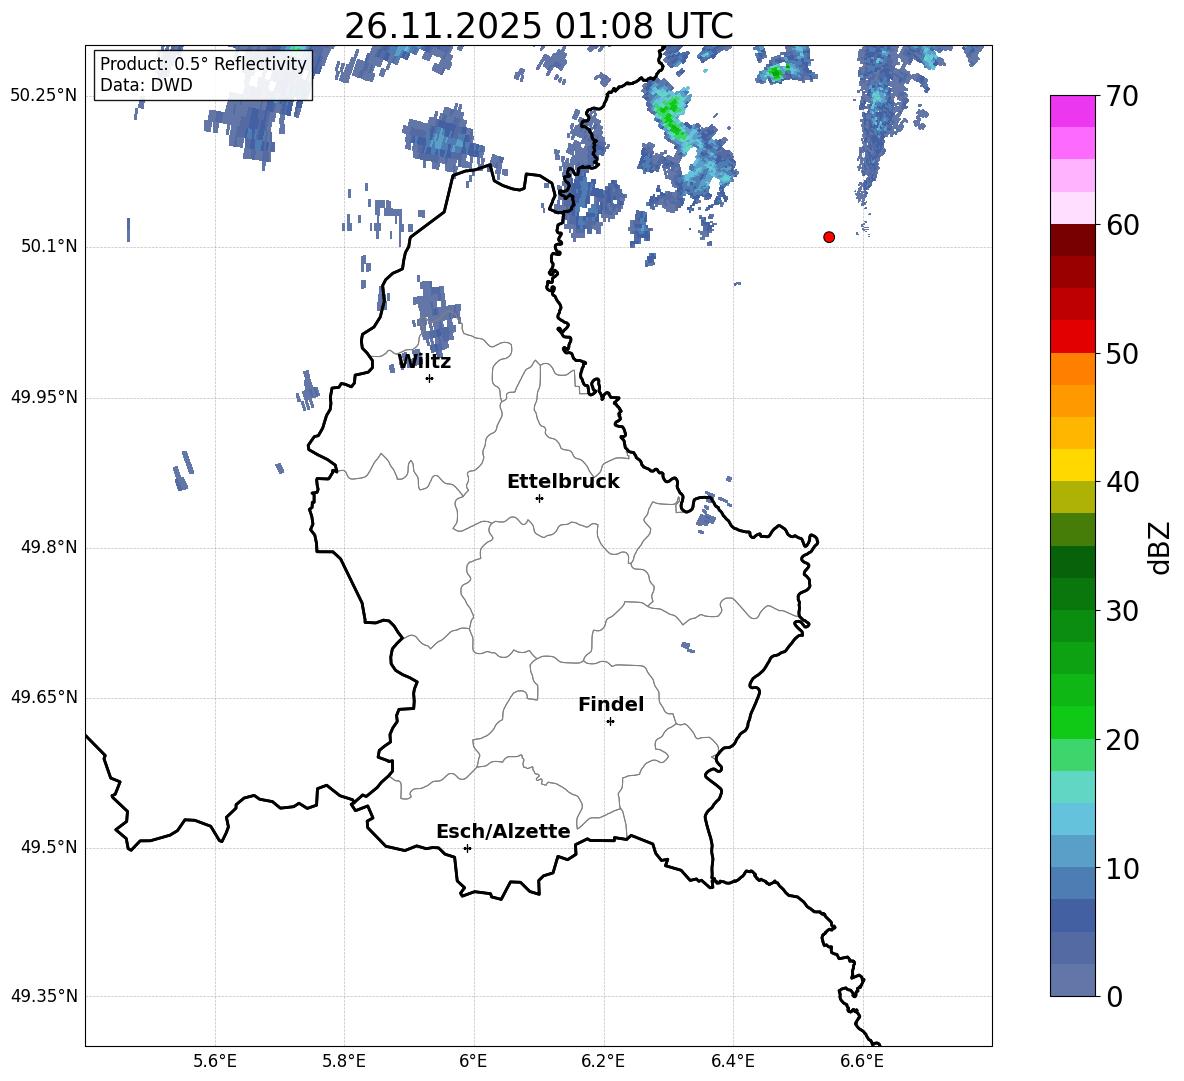Click the yellow band just above 40 dBZ
Screen dimensions: 1184x1081
1072,465
